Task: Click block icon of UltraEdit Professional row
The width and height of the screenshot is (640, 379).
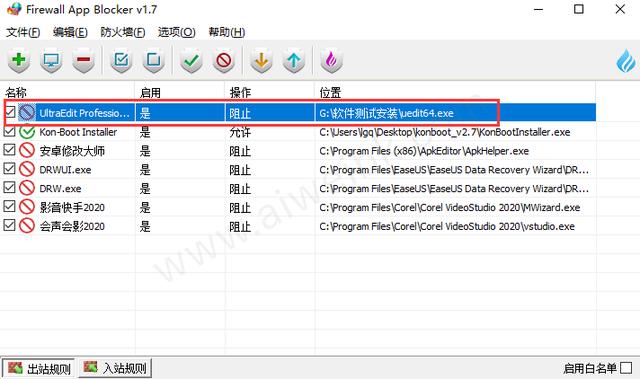Action: [x=27, y=113]
